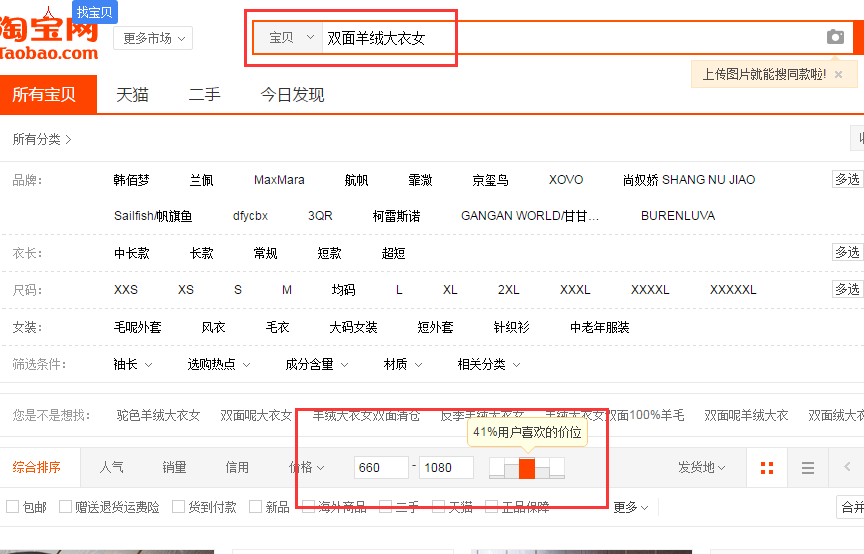864x554 pixels.
Task: Expand the 所有分类 chevron
Action: pyautogui.click(x=68, y=139)
